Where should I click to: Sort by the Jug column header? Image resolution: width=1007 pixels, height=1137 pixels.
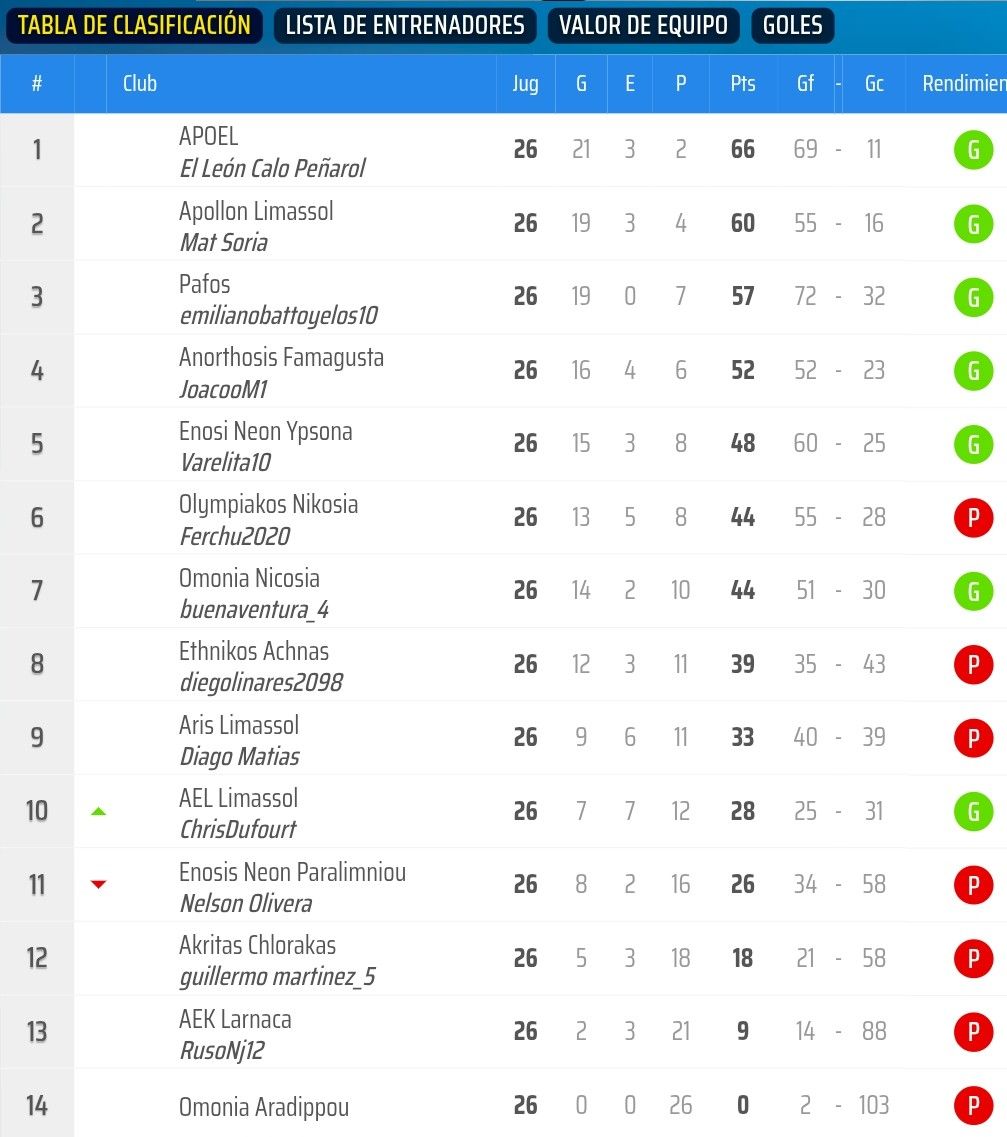pyautogui.click(x=525, y=84)
